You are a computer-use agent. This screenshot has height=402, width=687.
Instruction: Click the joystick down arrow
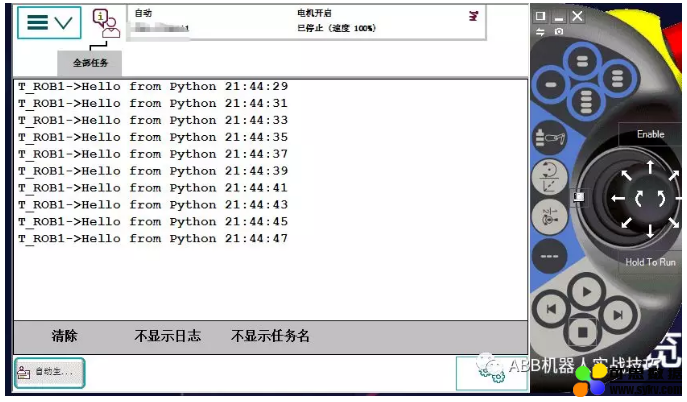pyautogui.click(x=649, y=231)
